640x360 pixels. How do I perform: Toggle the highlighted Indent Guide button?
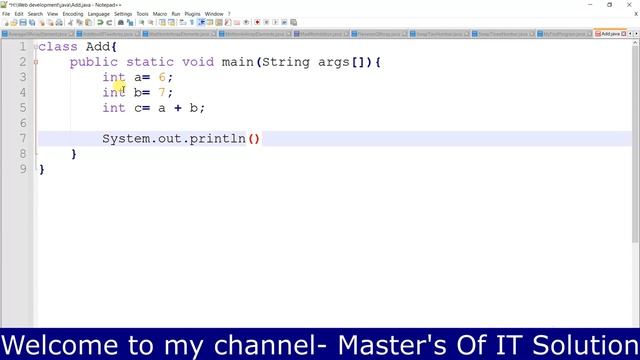click(x=202, y=22)
